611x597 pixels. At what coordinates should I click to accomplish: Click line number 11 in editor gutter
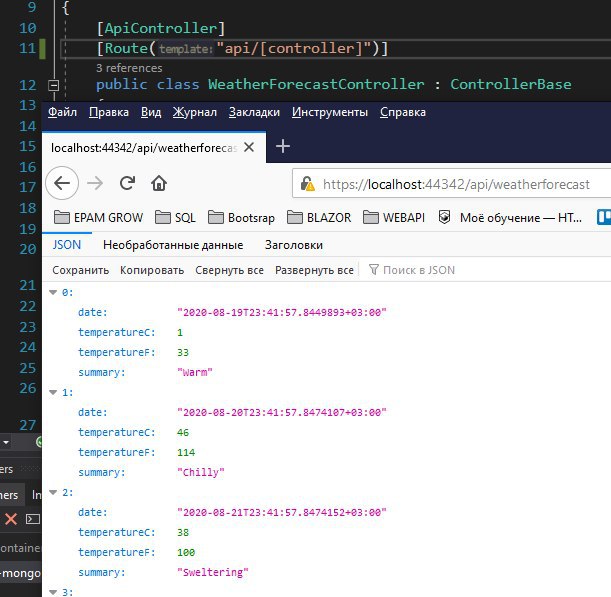coord(27,48)
